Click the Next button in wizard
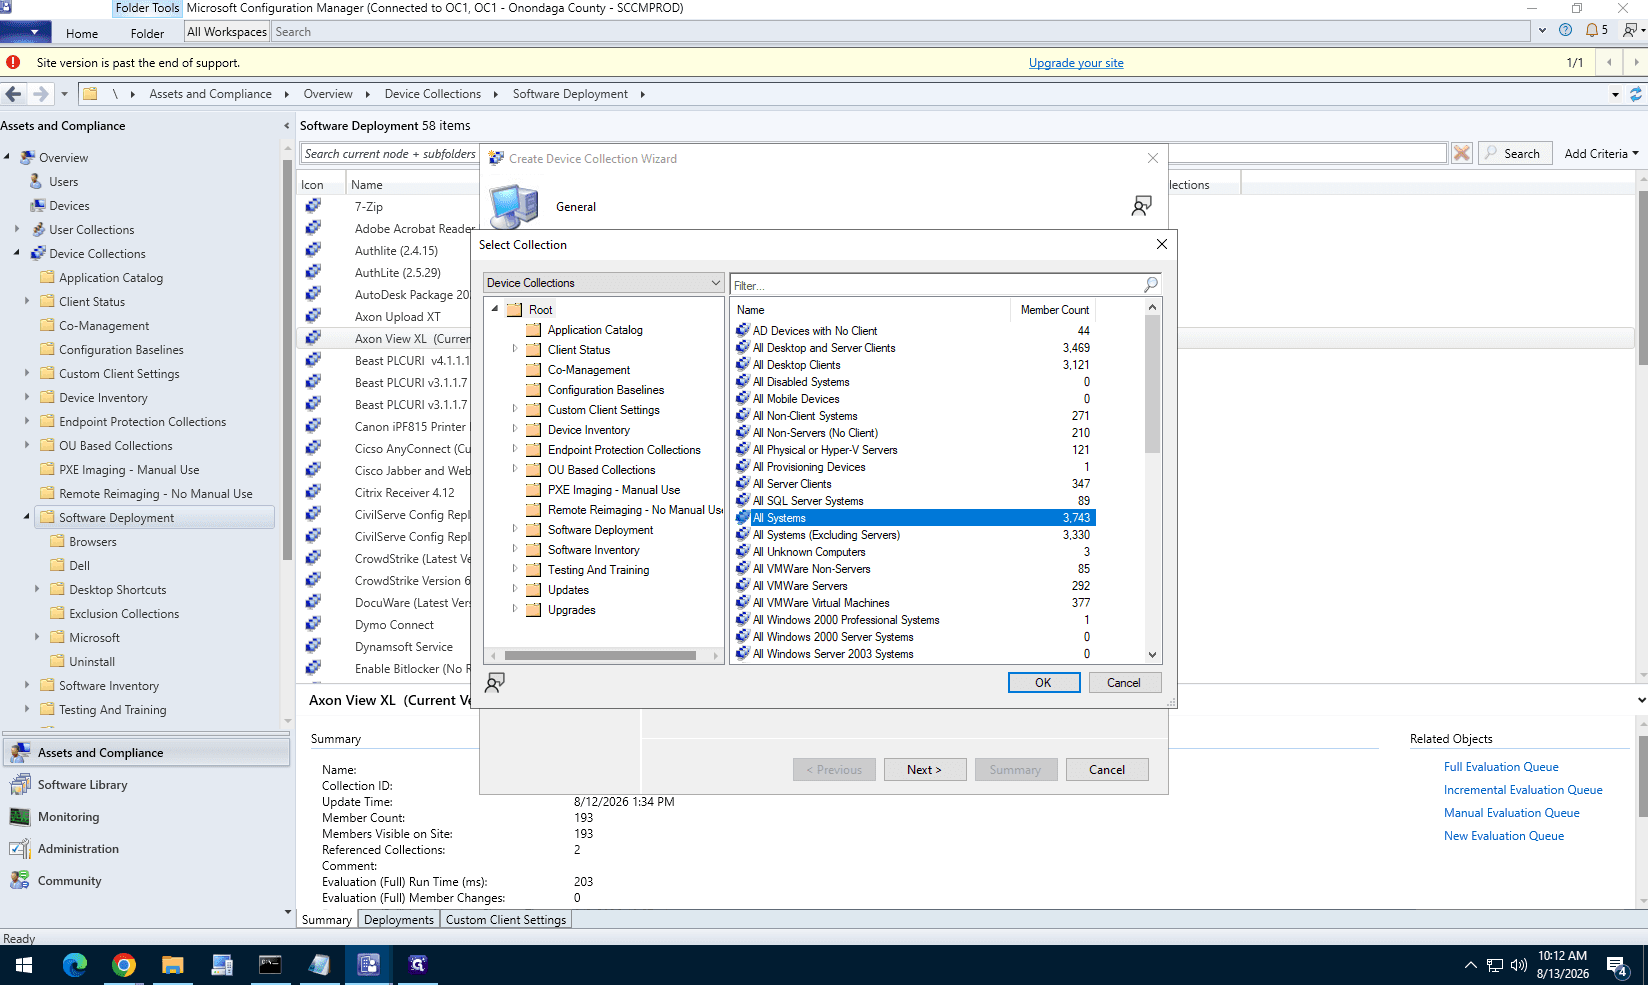The height and width of the screenshot is (985, 1648). coord(925,769)
